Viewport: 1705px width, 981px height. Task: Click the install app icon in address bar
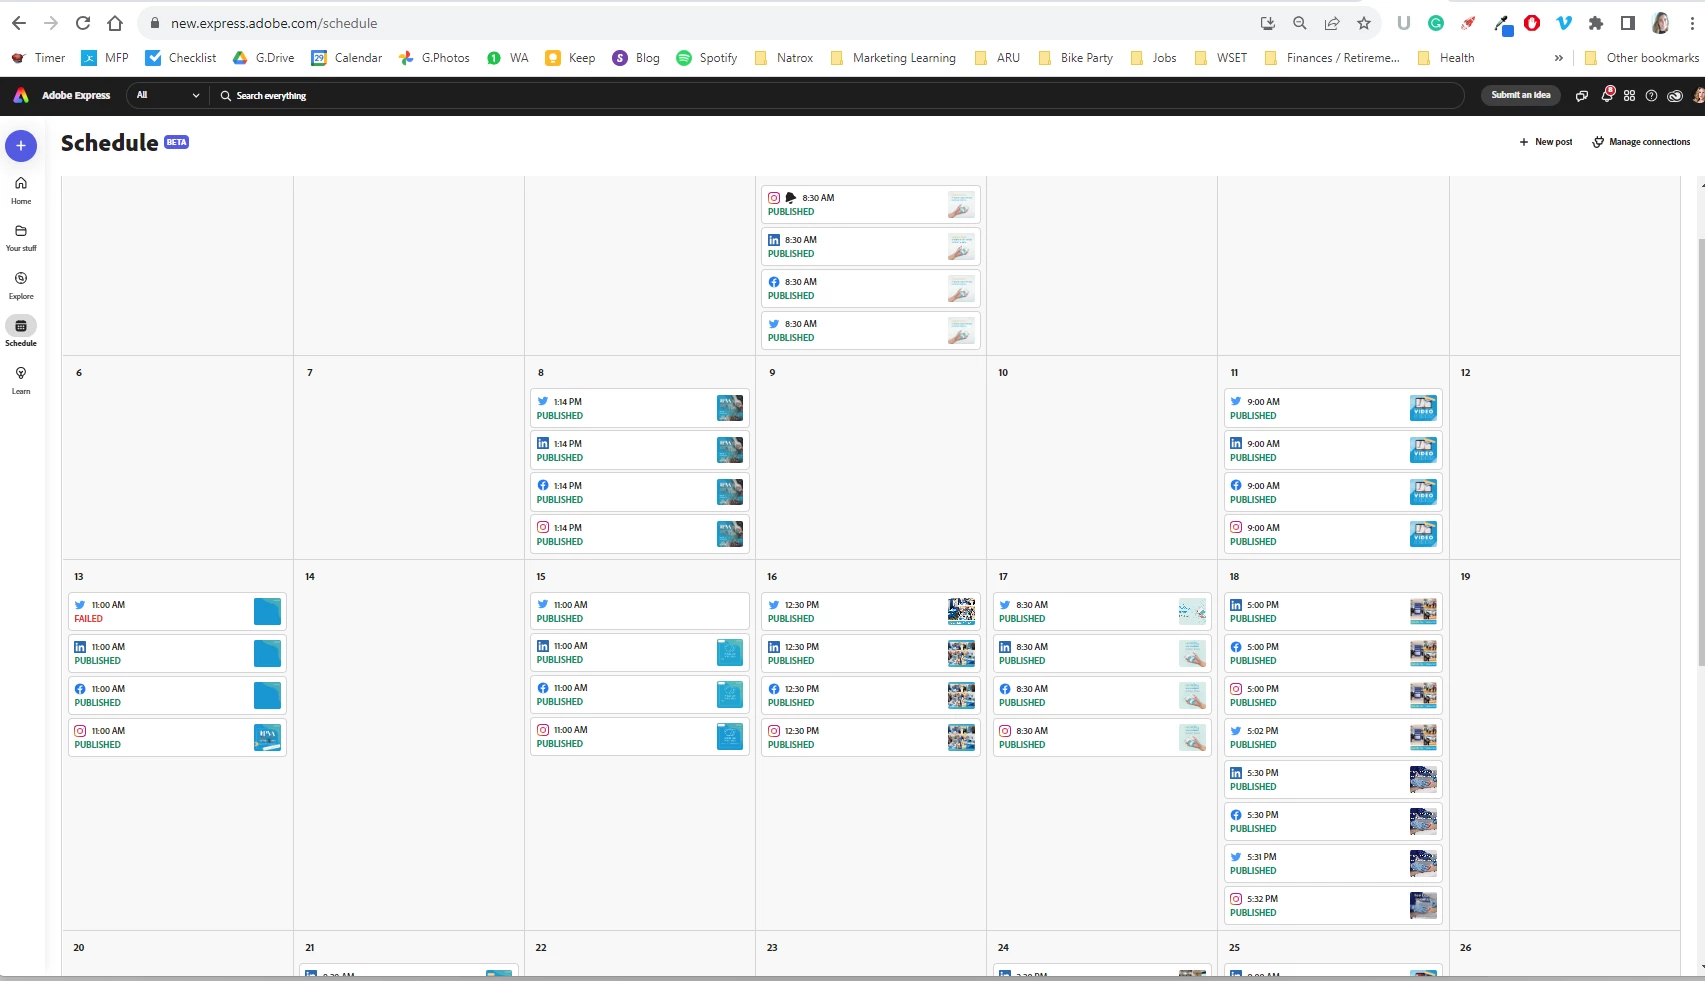point(1268,23)
